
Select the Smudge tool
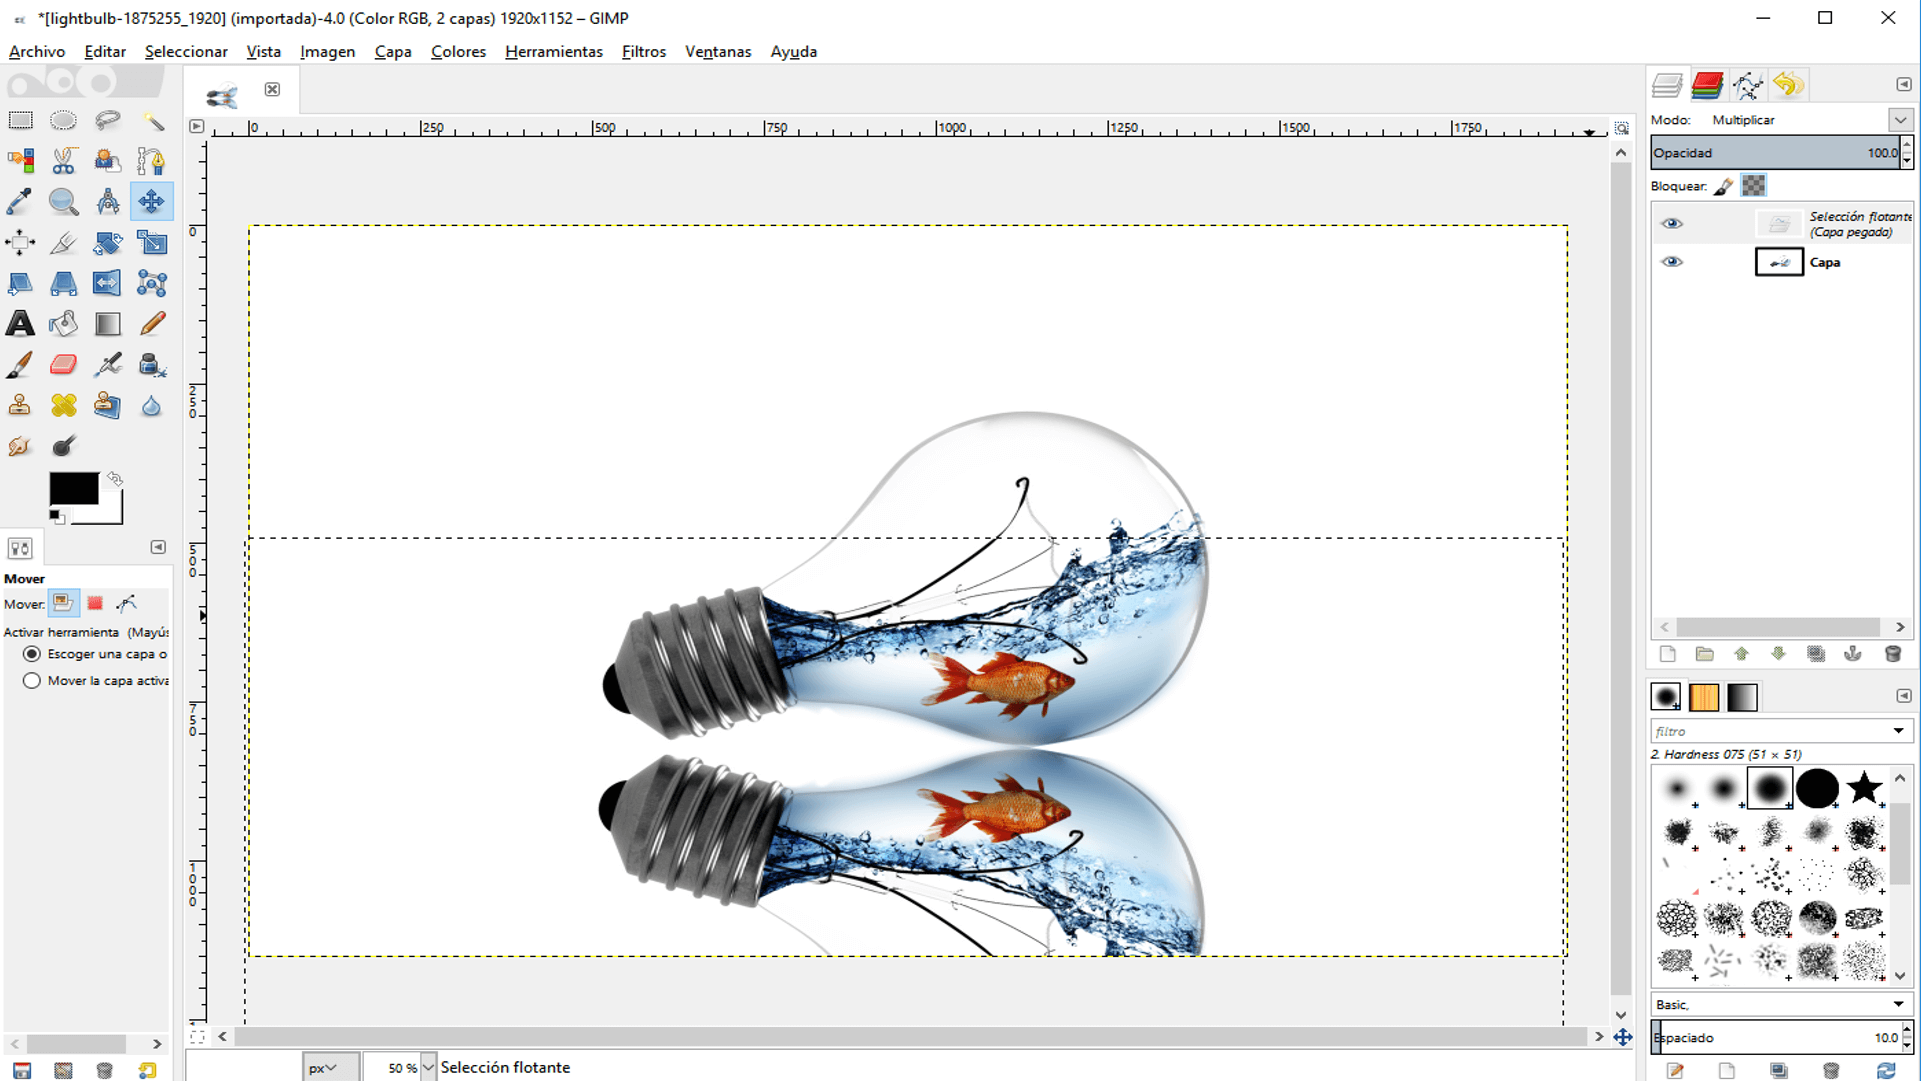tap(20, 446)
